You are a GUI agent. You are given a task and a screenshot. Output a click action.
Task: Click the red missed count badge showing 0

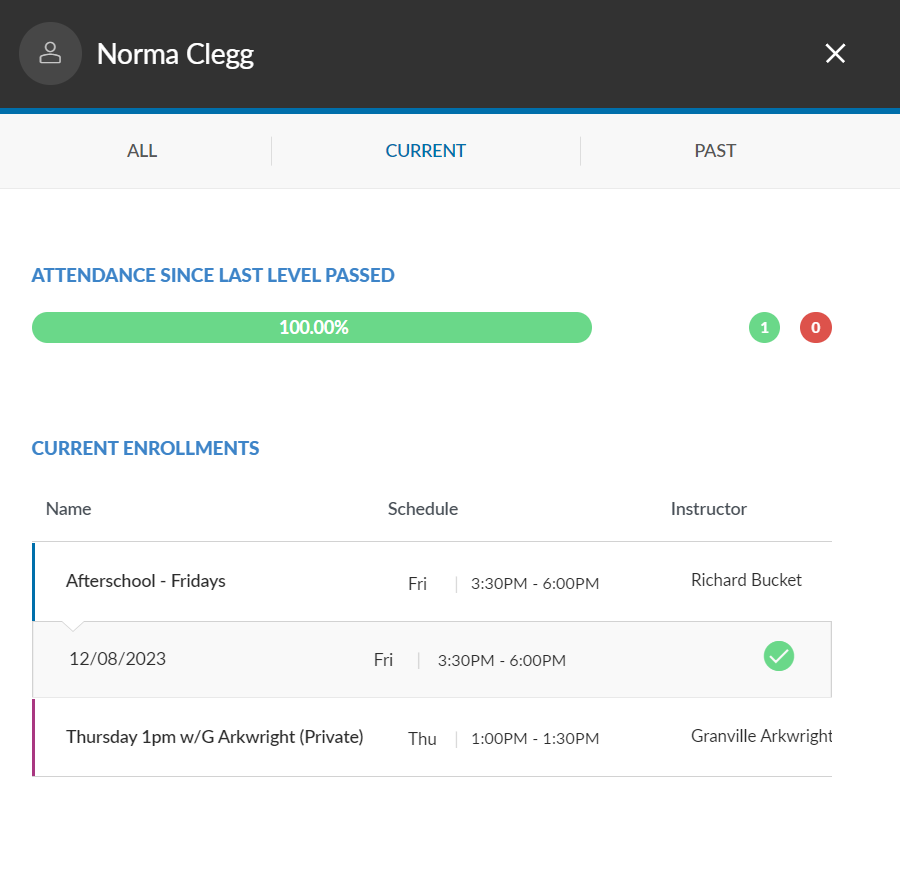pyautogui.click(x=816, y=328)
